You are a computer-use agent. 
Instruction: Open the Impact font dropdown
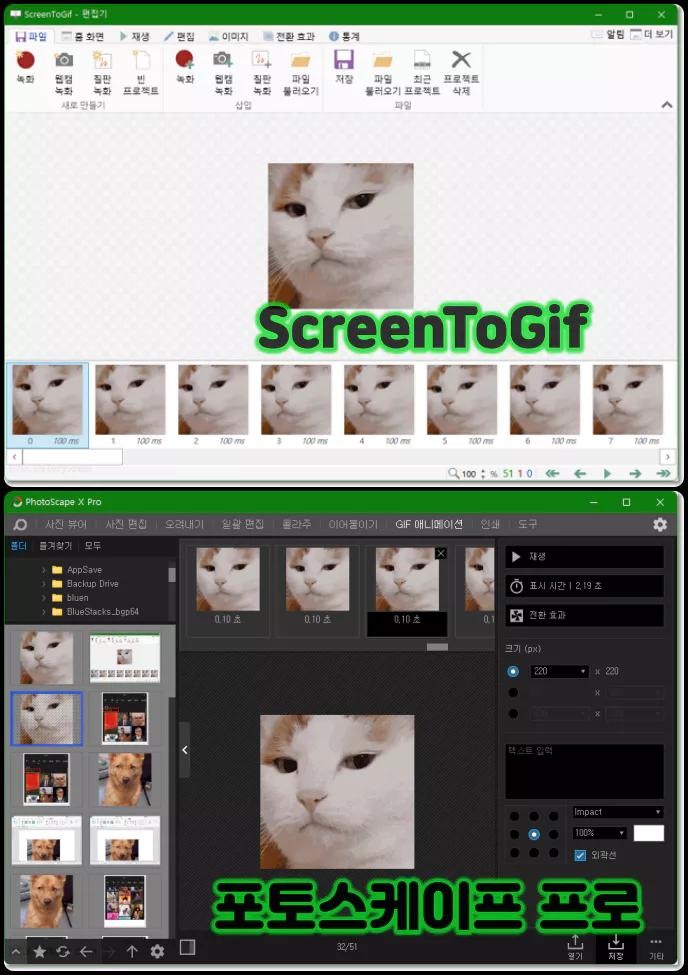[618, 812]
